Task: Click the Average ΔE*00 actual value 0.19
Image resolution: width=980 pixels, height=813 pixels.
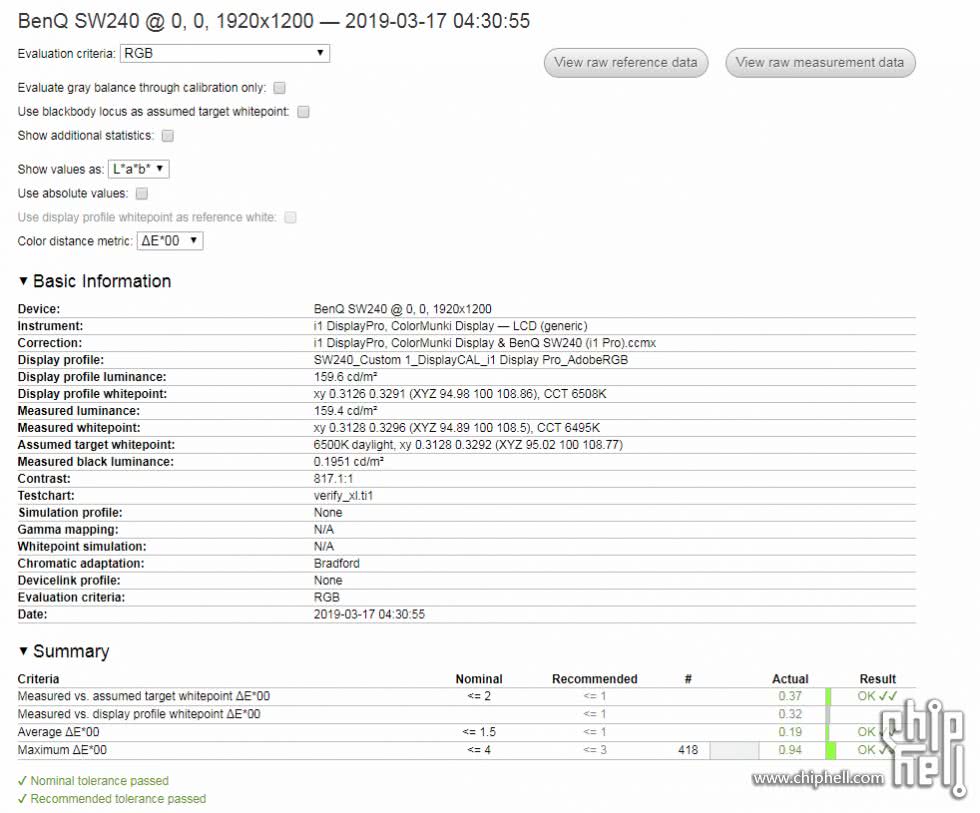Action: click(x=790, y=732)
